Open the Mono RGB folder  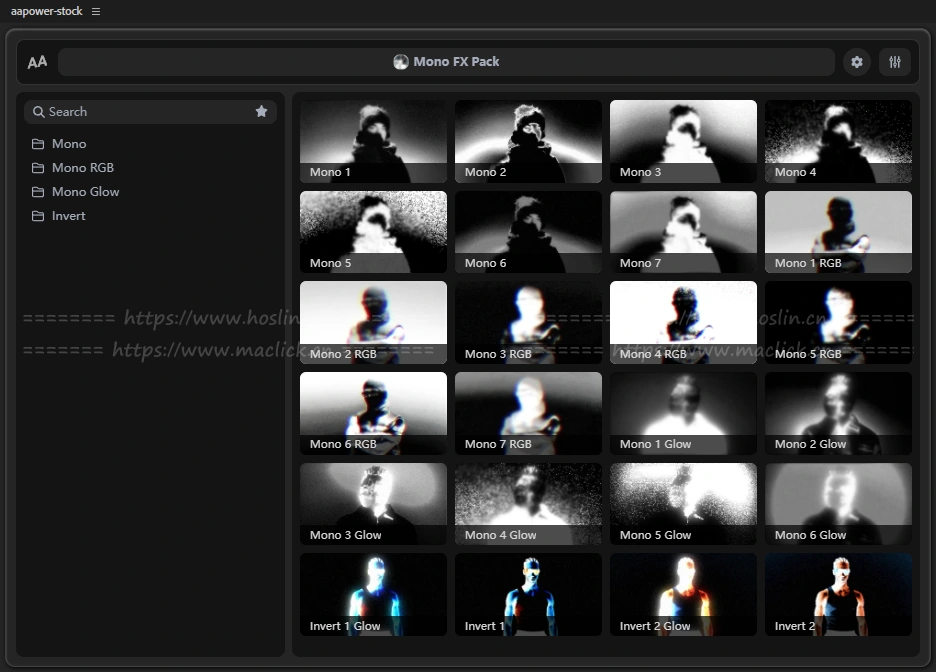[82, 168]
